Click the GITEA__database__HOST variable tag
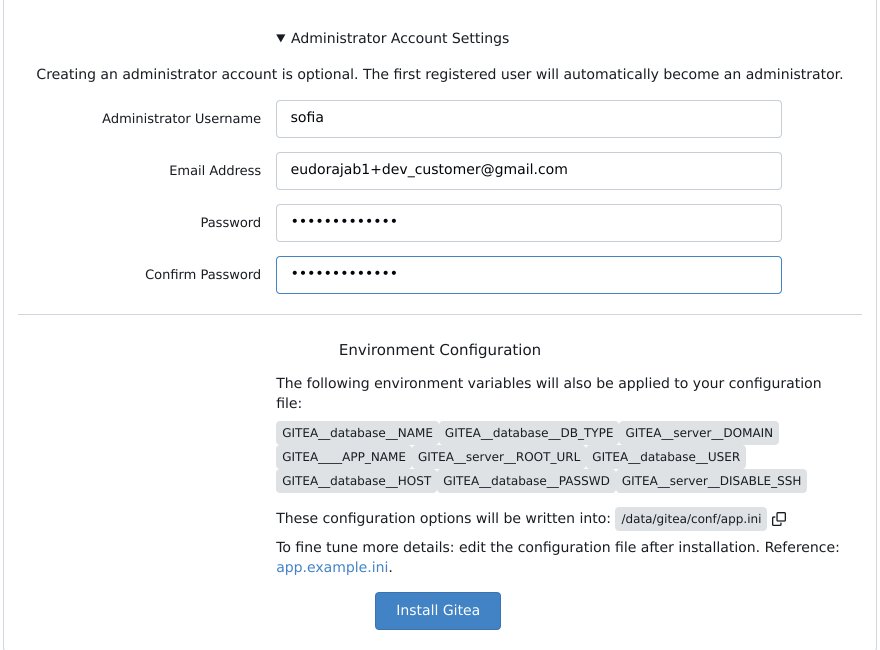Viewport: 880px width, 650px height. coord(356,481)
